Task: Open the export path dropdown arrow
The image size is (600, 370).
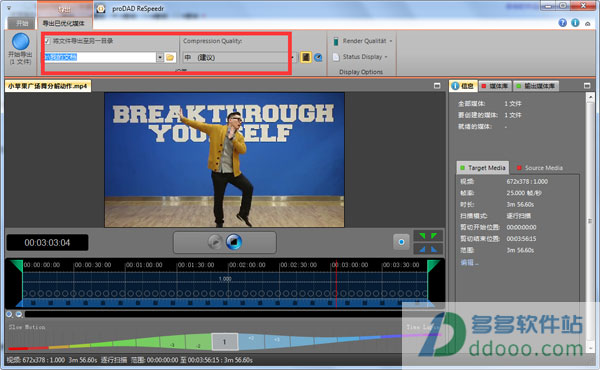Action: pos(160,57)
